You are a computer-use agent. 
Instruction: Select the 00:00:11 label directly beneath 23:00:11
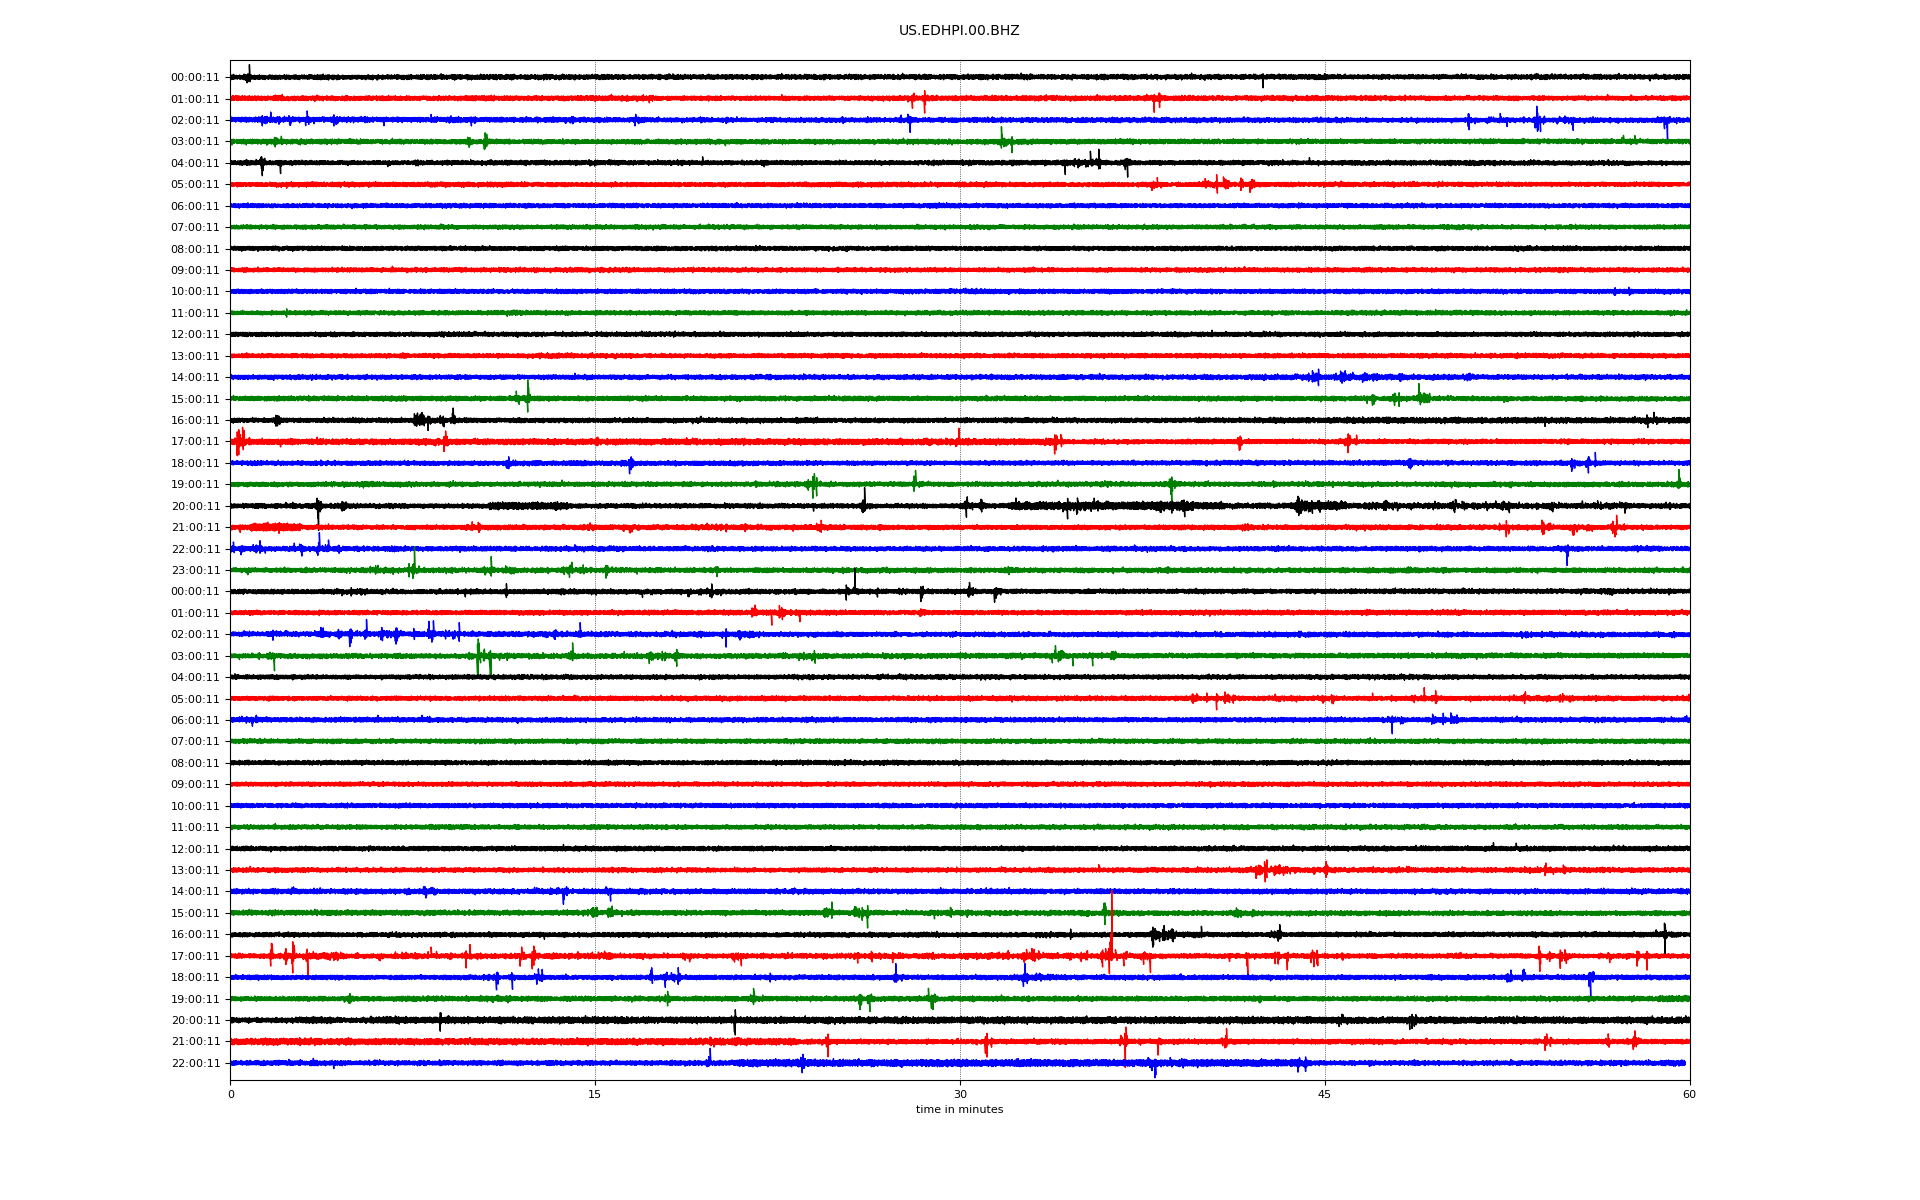coord(195,592)
